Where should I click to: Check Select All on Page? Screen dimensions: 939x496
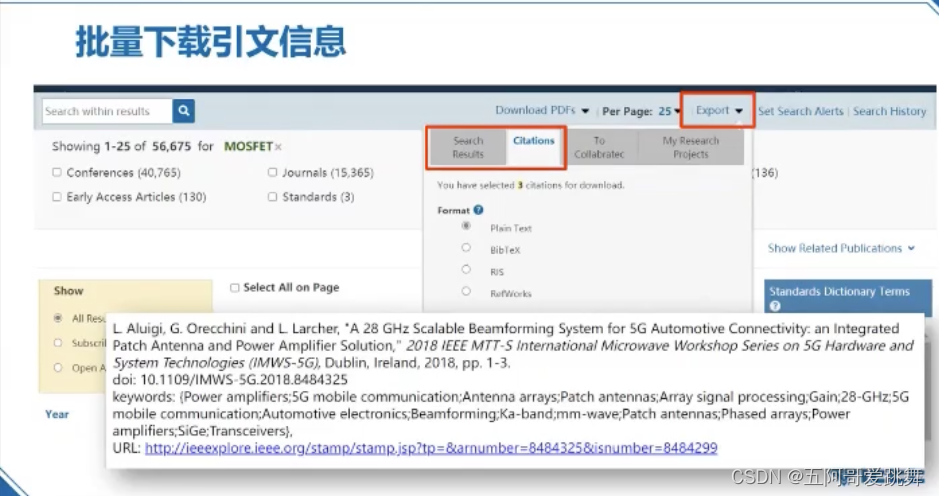tap(235, 288)
